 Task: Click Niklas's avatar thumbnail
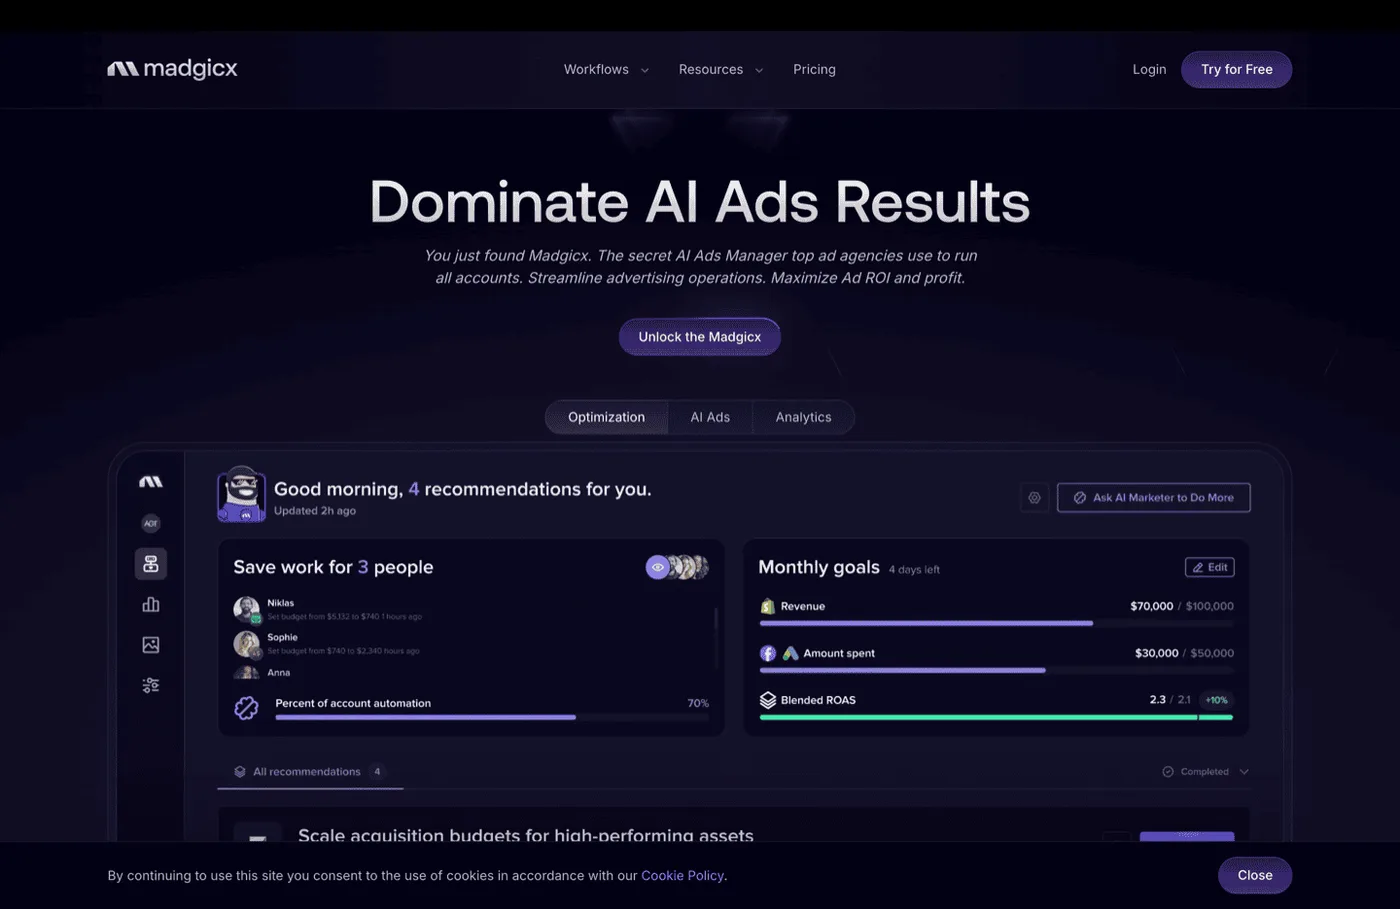(x=247, y=609)
